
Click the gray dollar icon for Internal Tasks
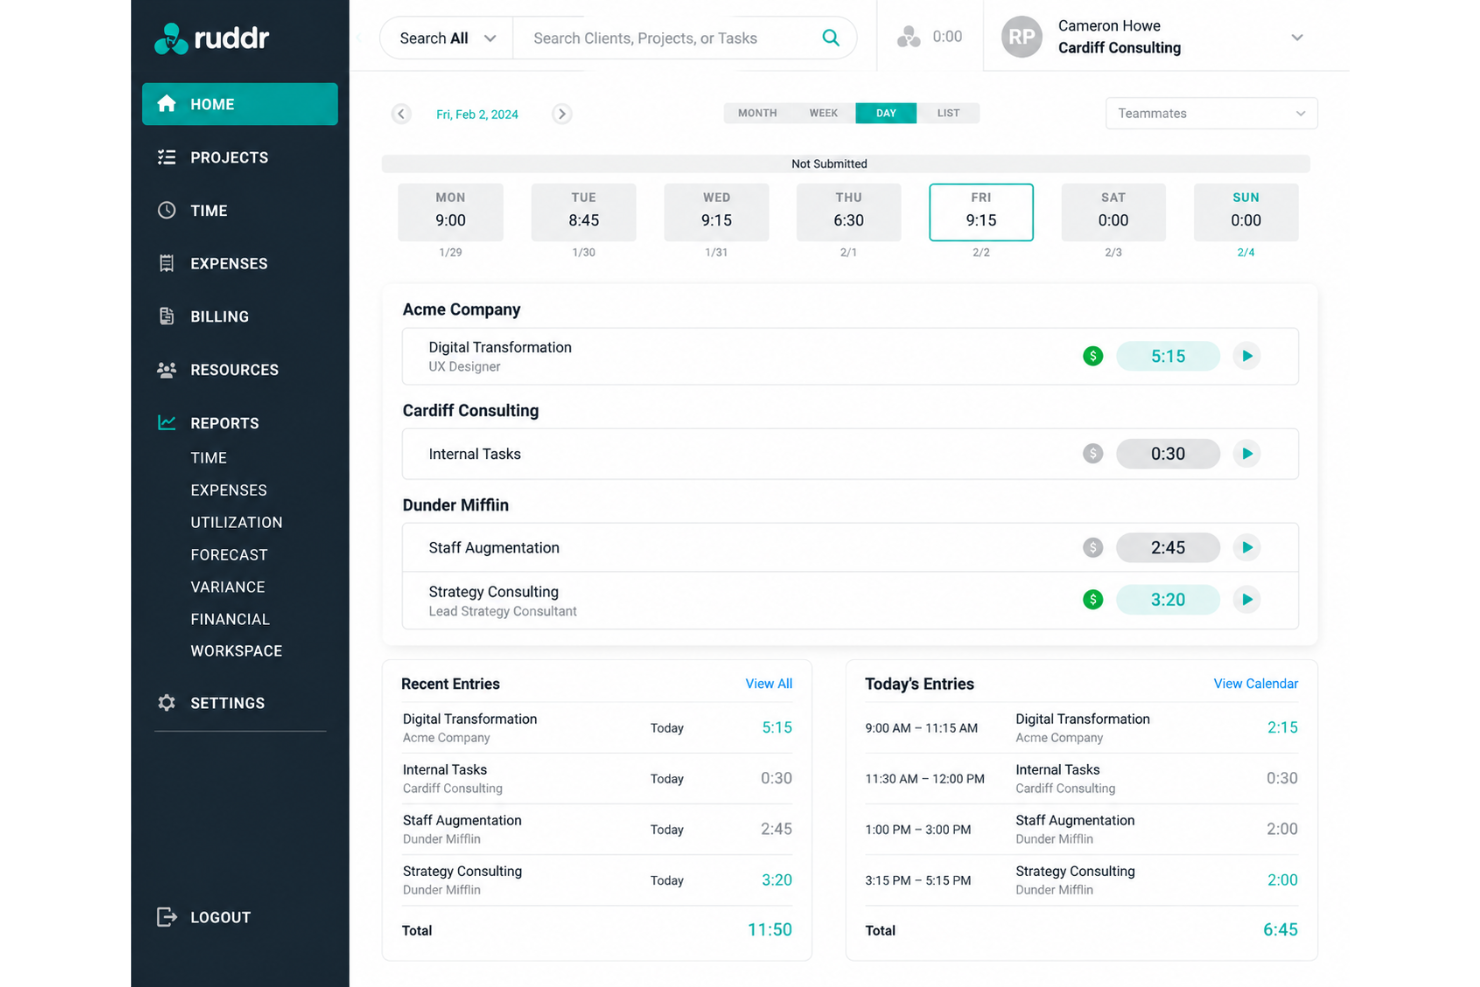(1093, 454)
